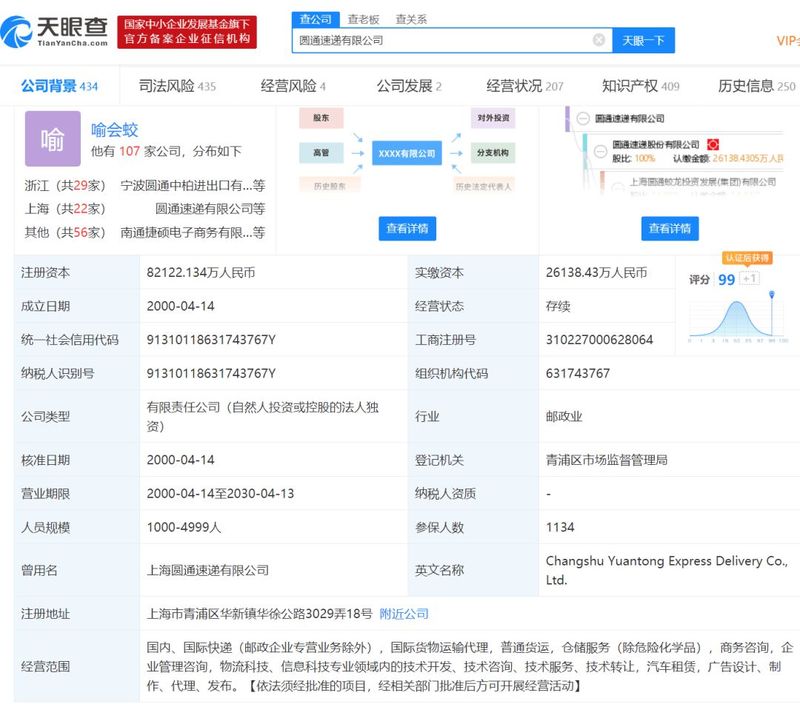Click the 对外投资 box in the diagram
The height and width of the screenshot is (704, 800).
tap(493, 118)
